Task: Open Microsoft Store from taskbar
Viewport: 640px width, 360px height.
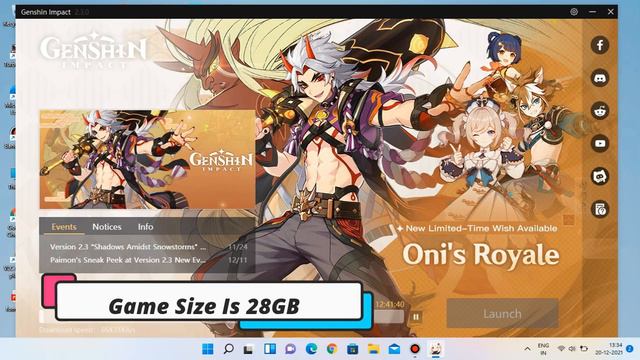Action: pos(353,349)
